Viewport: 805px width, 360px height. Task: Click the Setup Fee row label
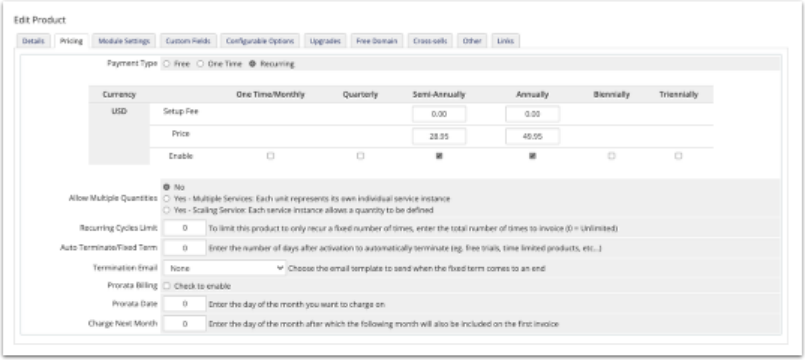(x=181, y=111)
